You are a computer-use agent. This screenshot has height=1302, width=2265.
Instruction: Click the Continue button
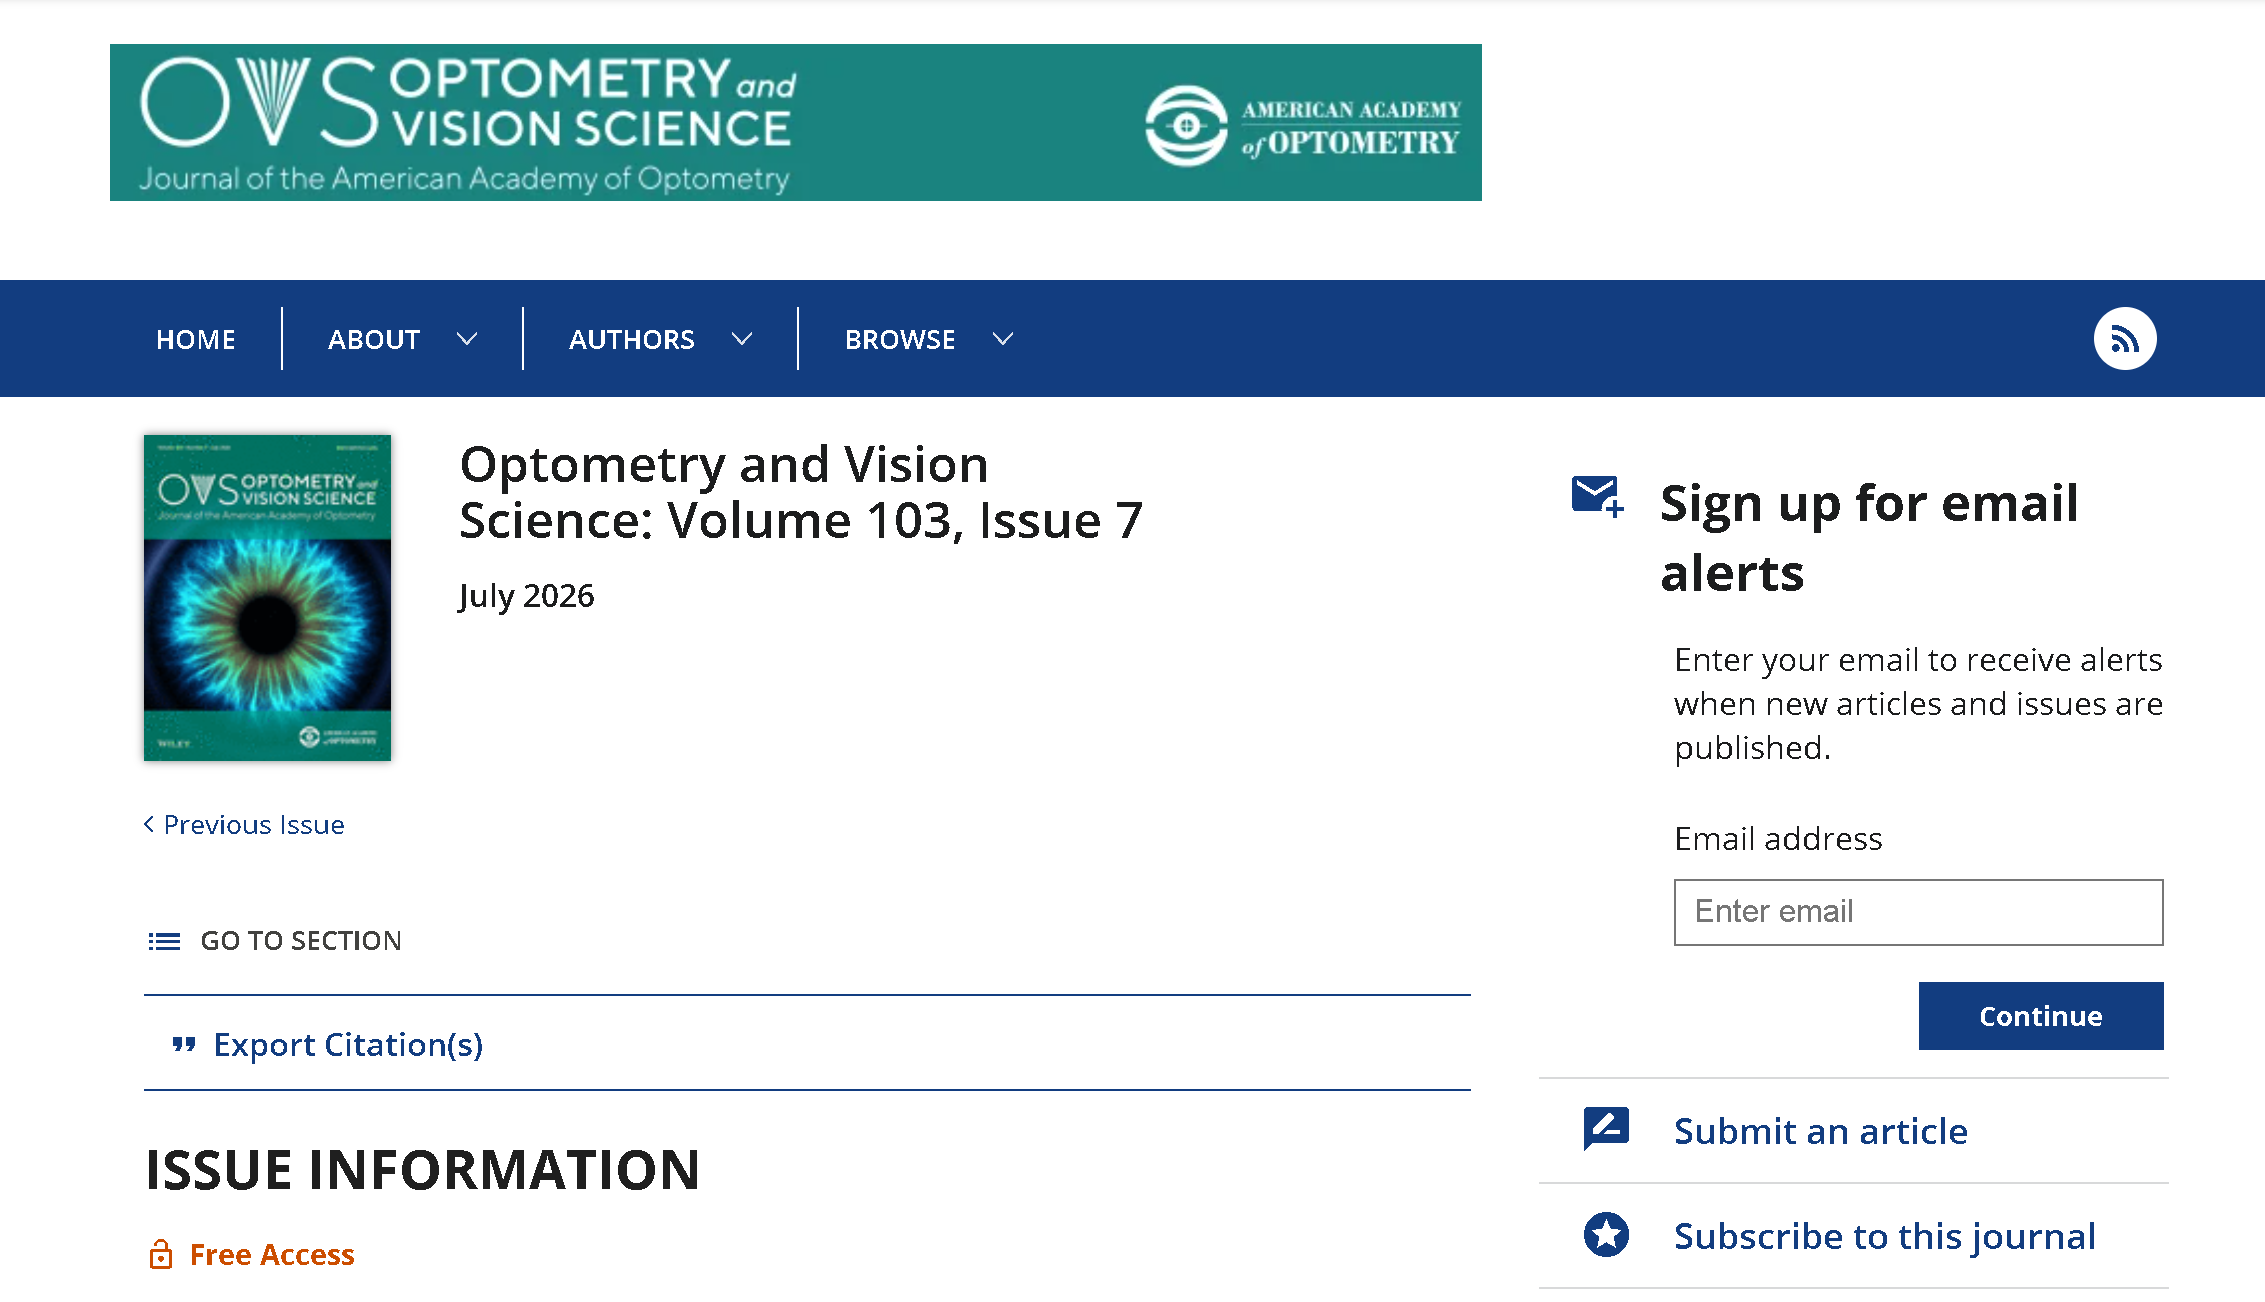(2041, 1016)
